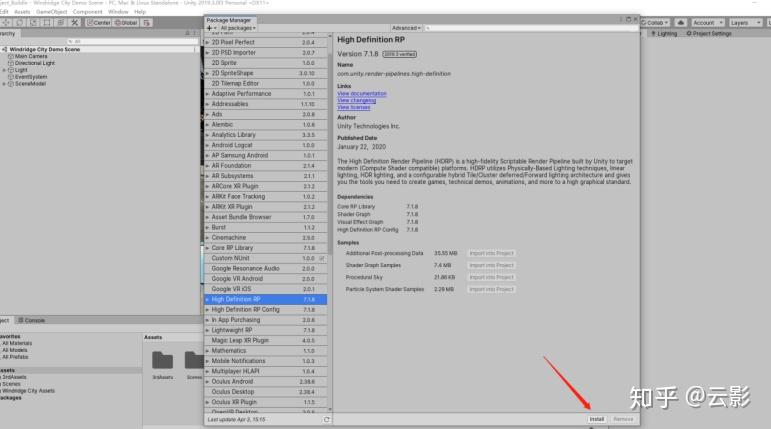
Task: Click the Package Manager search field
Action: (530, 28)
